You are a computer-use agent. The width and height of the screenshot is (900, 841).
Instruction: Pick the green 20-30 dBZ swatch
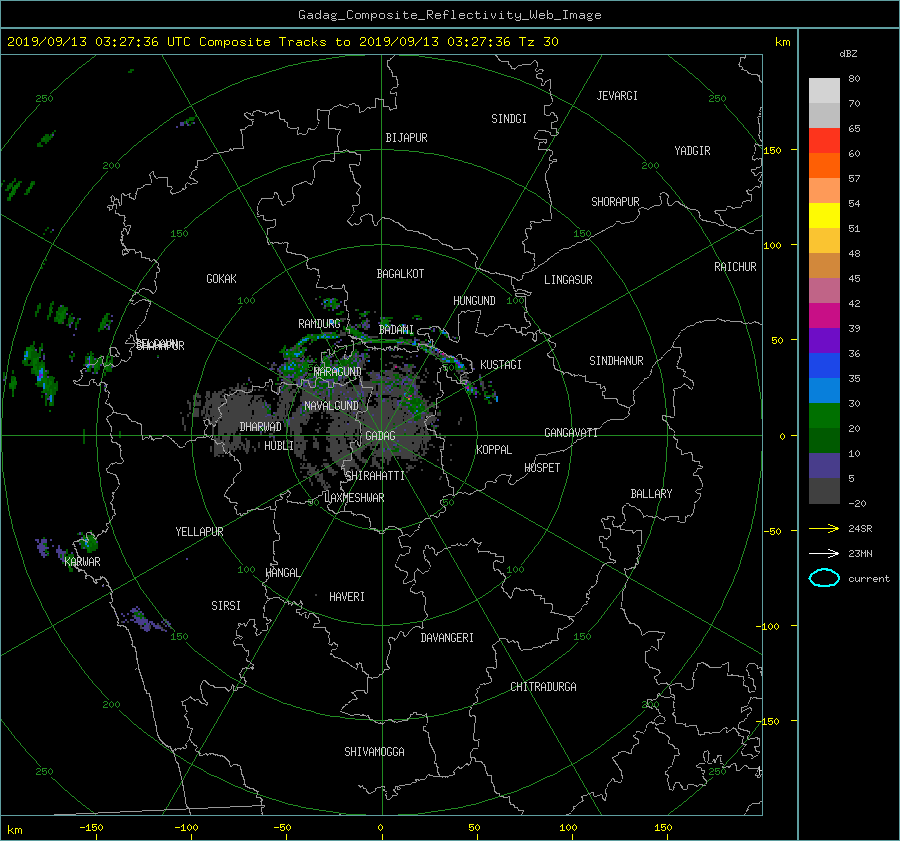coord(824,416)
